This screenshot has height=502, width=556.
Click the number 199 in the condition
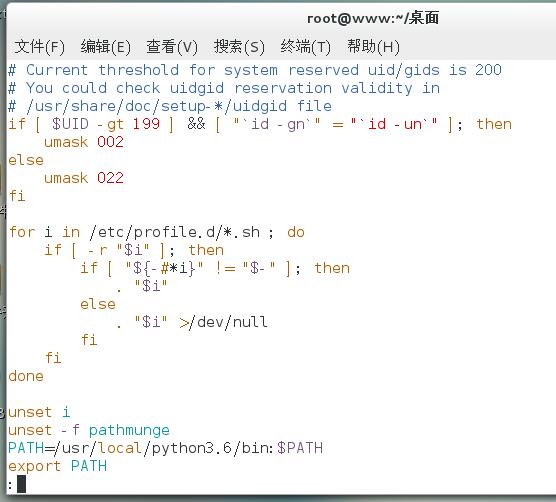[x=146, y=124]
